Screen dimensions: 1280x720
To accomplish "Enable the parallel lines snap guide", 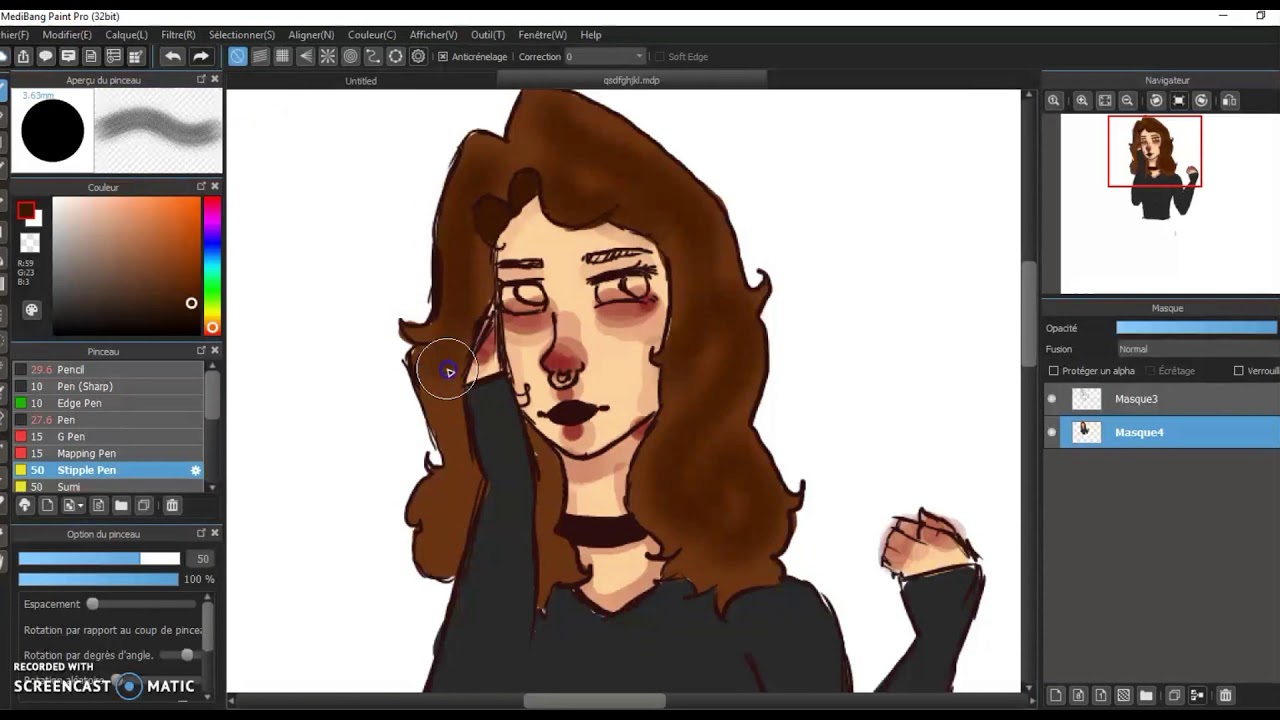I will (x=260, y=57).
